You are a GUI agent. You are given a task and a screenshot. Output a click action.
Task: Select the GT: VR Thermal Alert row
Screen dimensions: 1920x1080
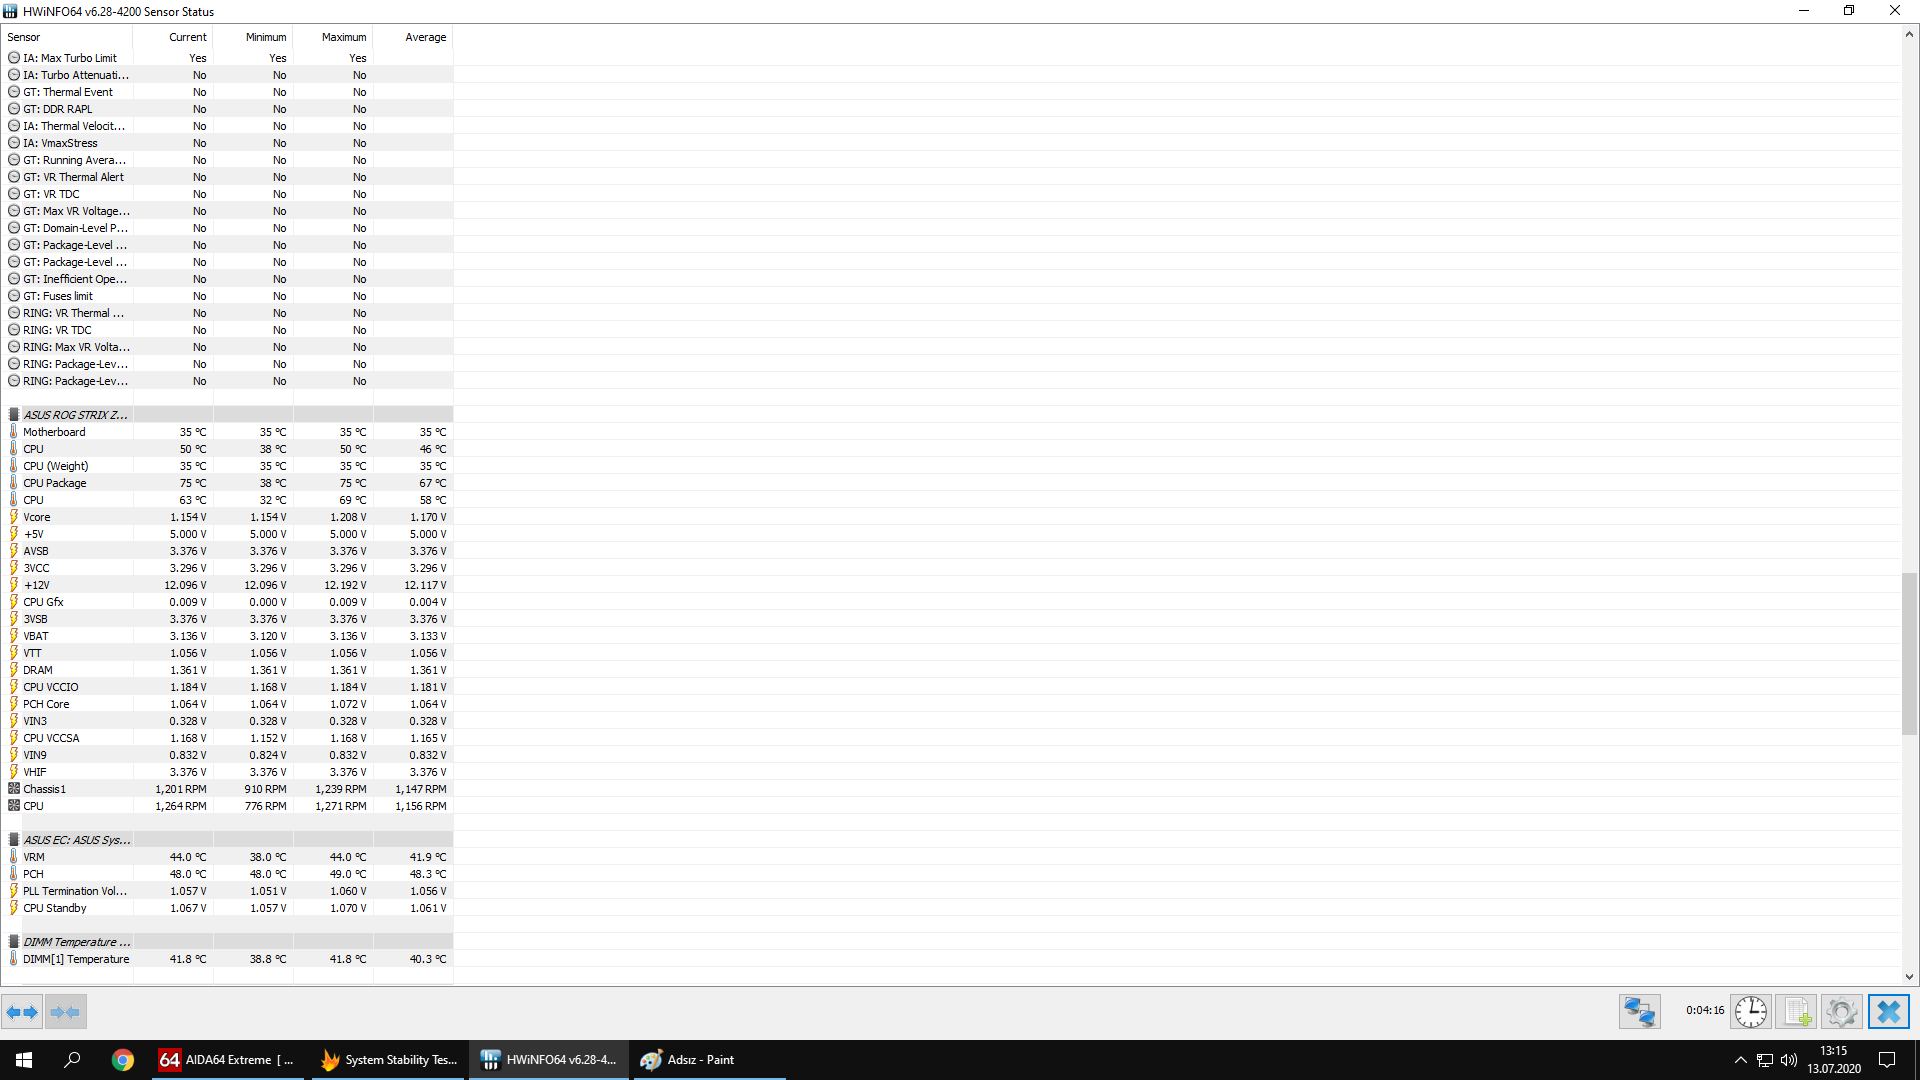pos(228,177)
